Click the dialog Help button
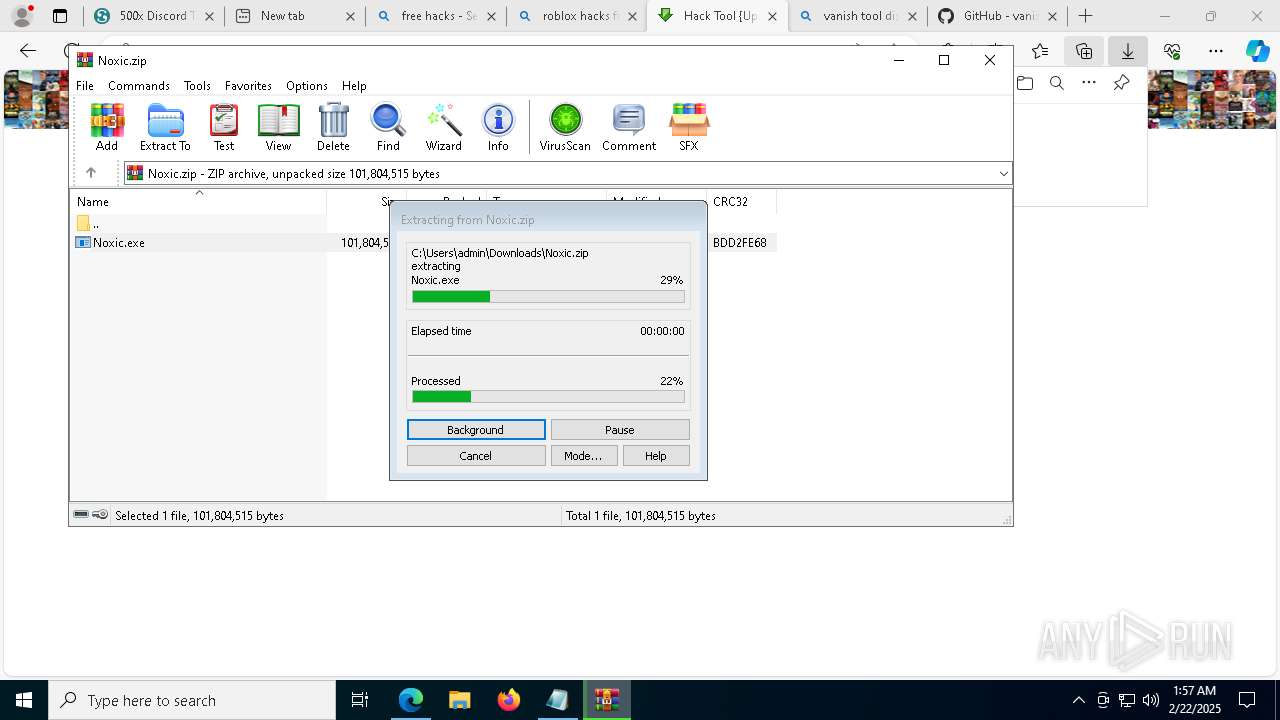The height and width of the screenshot is (720, 1280). pos(656,456)
